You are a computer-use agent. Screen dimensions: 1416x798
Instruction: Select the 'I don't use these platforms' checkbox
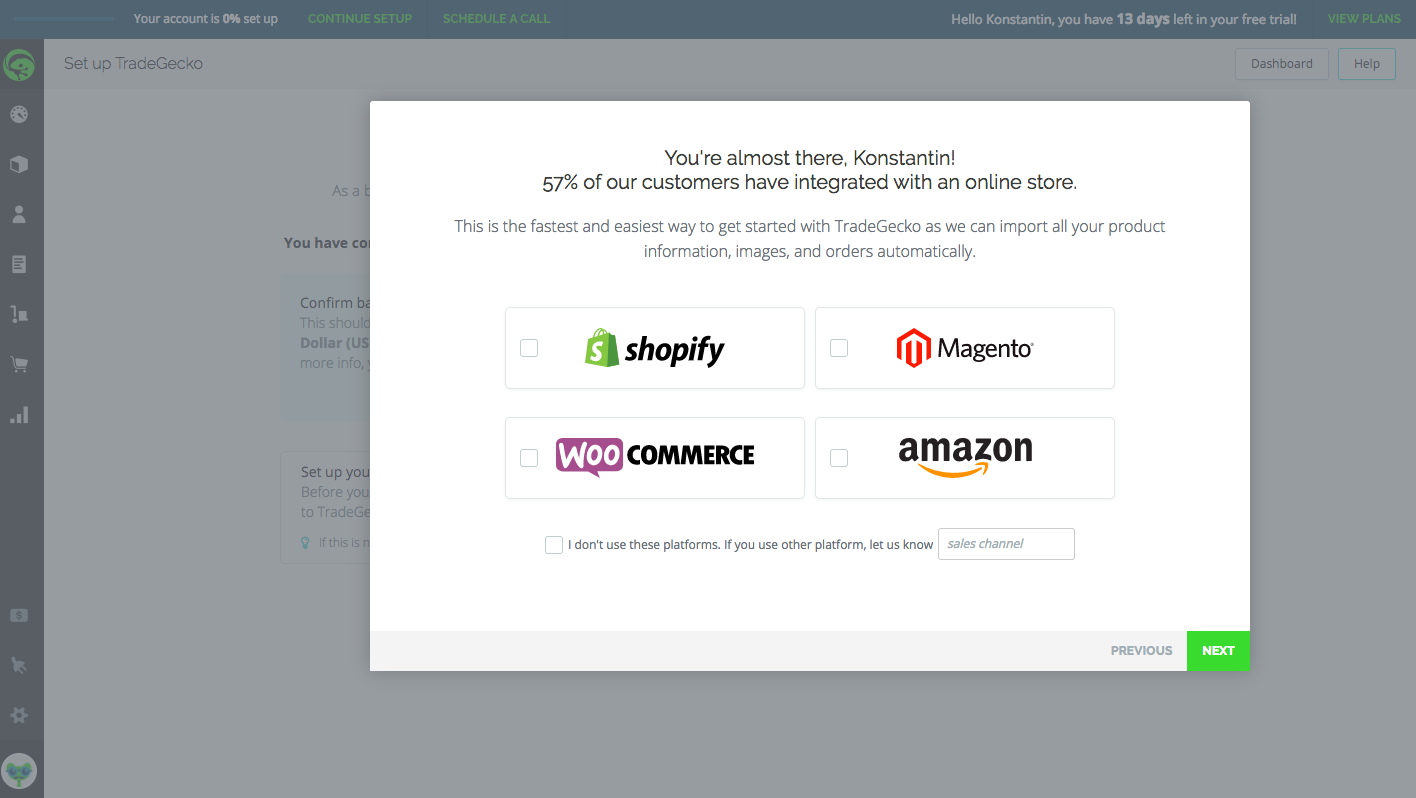tap(553, 544)
